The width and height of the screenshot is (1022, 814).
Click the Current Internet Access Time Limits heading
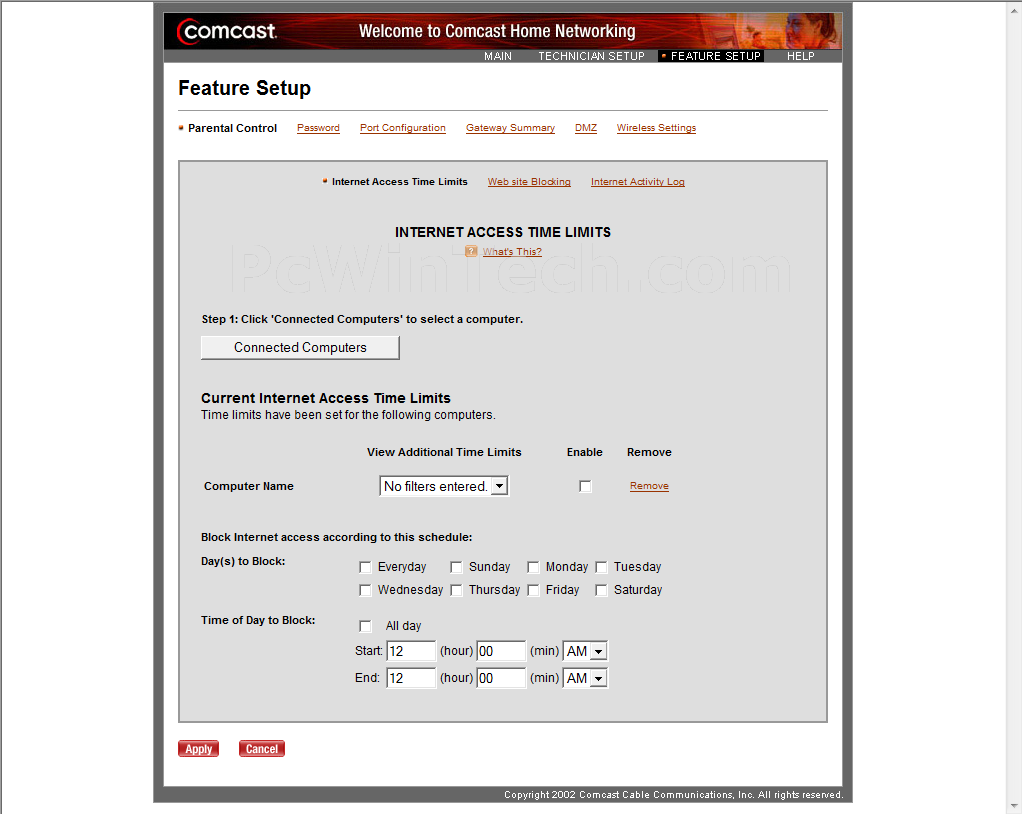326,398
